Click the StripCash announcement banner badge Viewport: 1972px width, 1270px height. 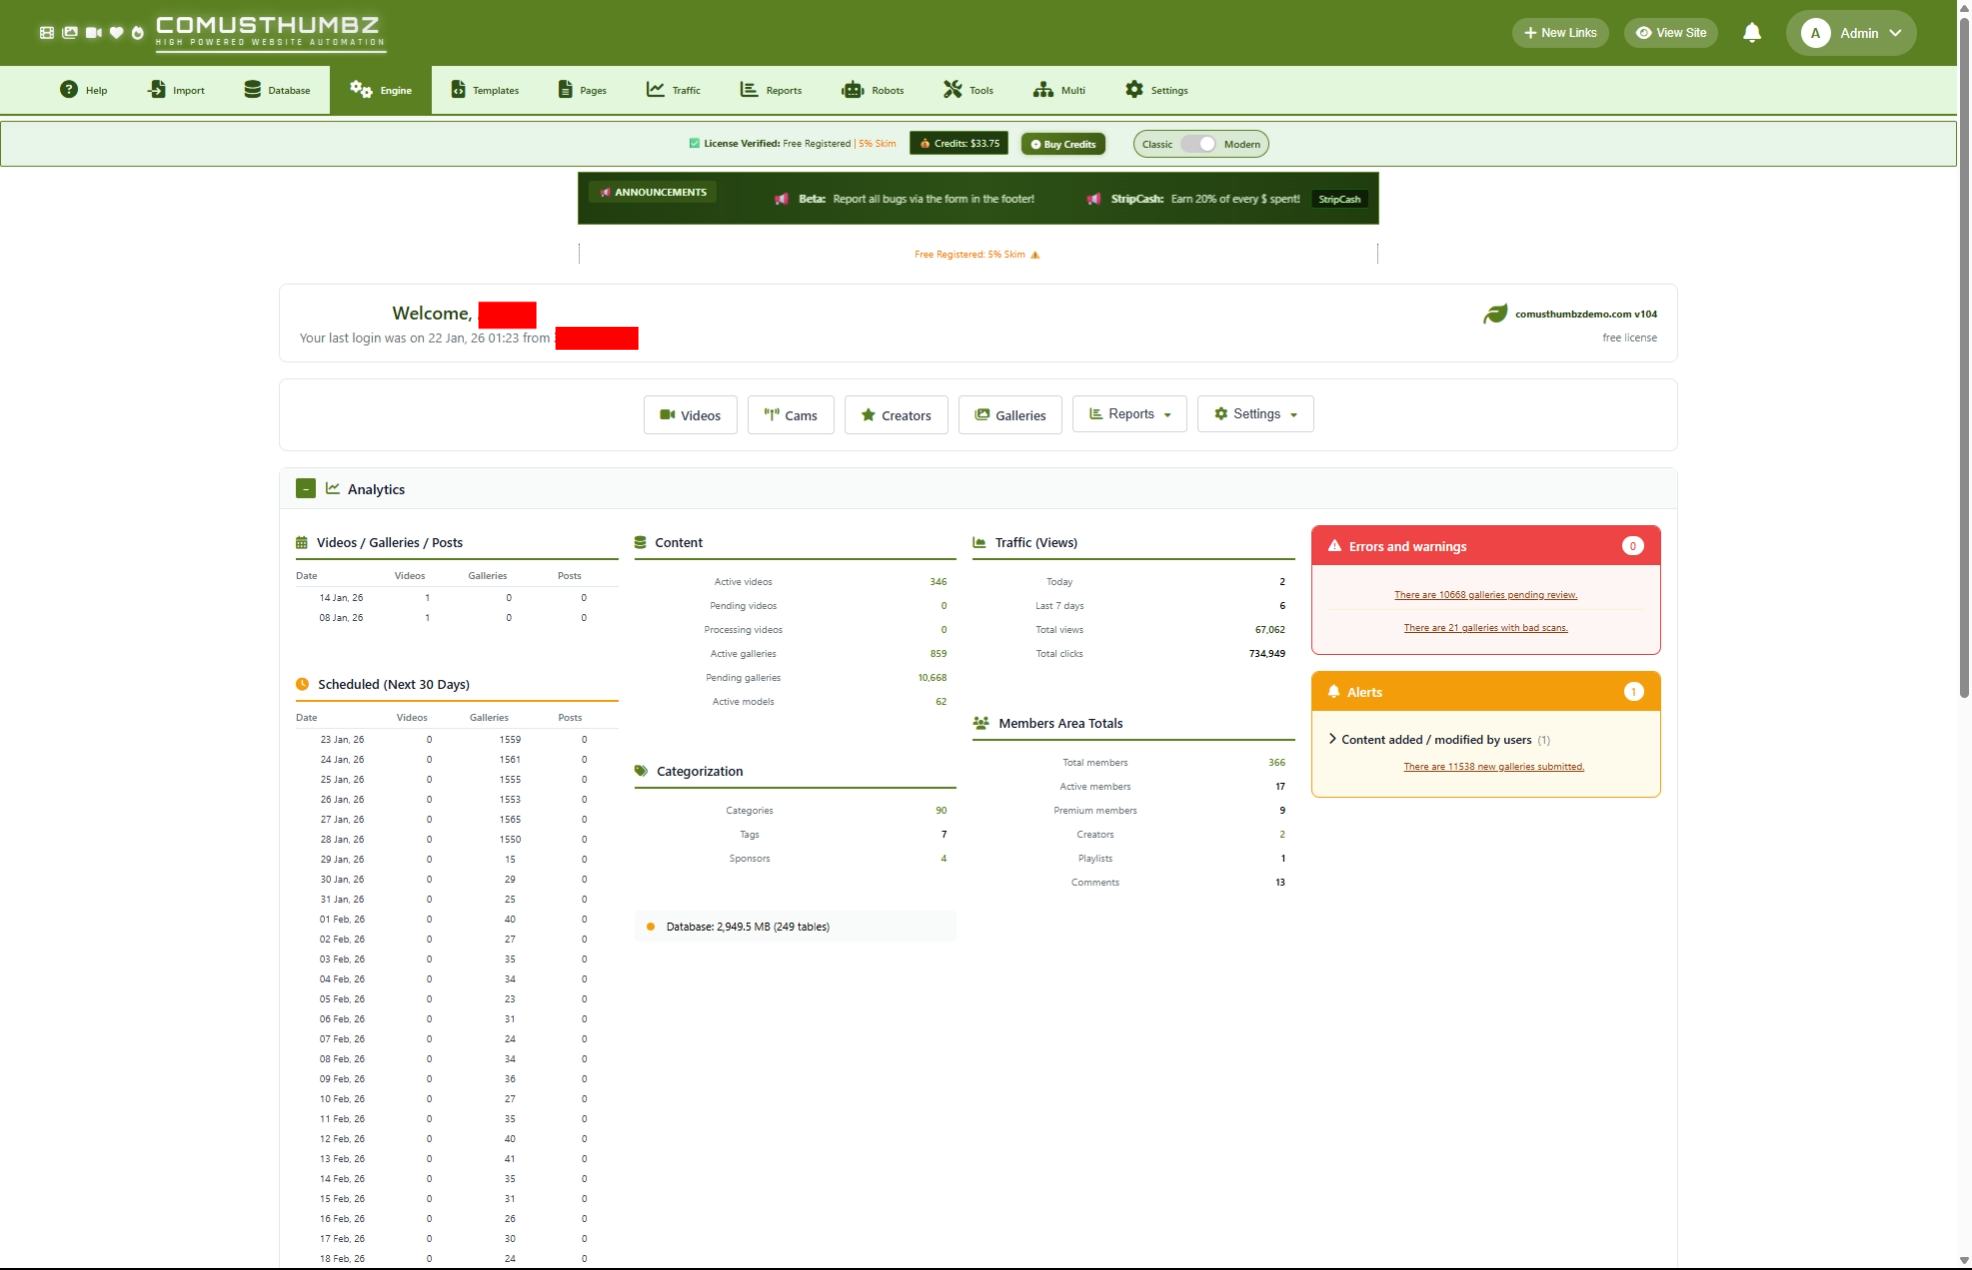1340,199
